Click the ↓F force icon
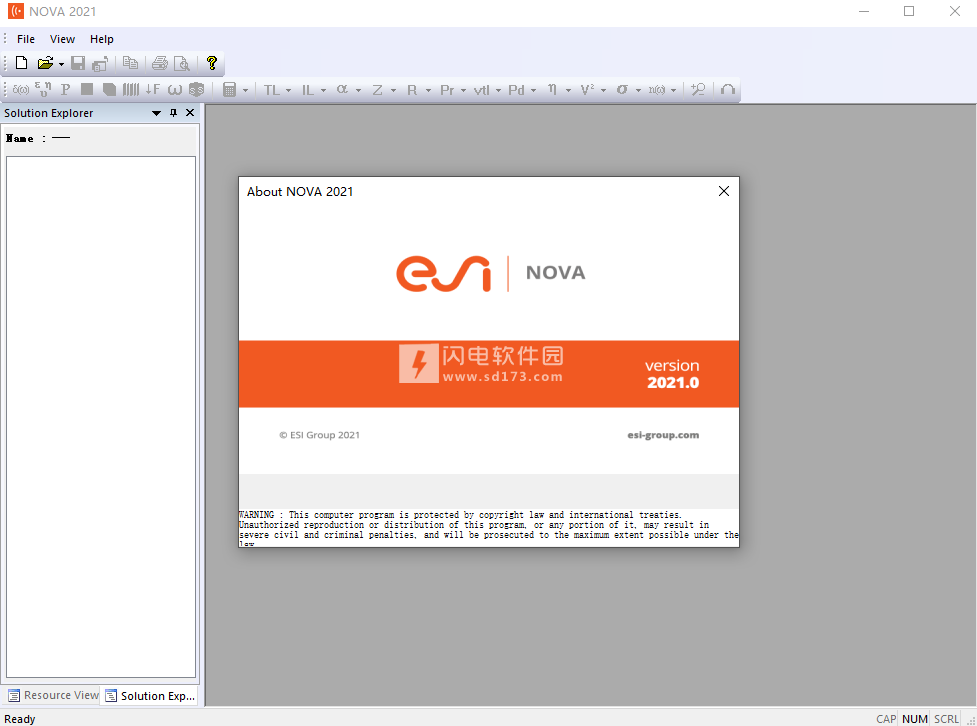This screenshot has height=726, width=977. tap(153, 89)
